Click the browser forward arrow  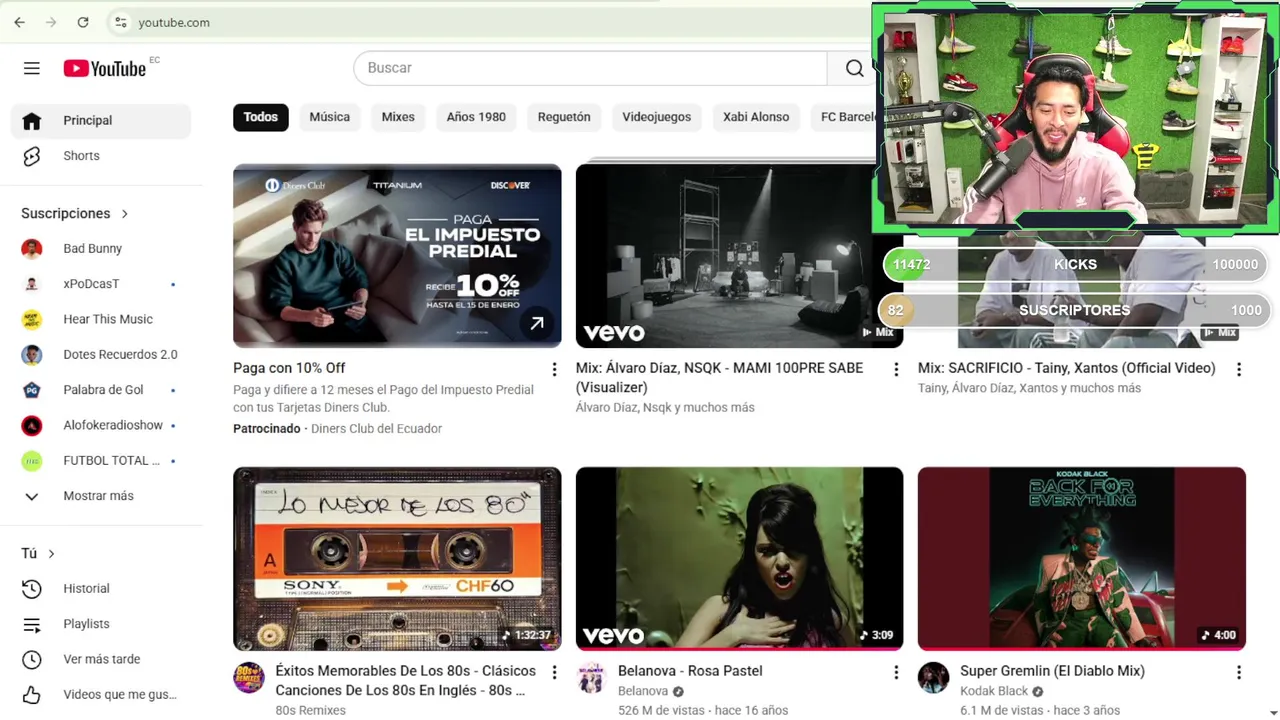point(51,22)
